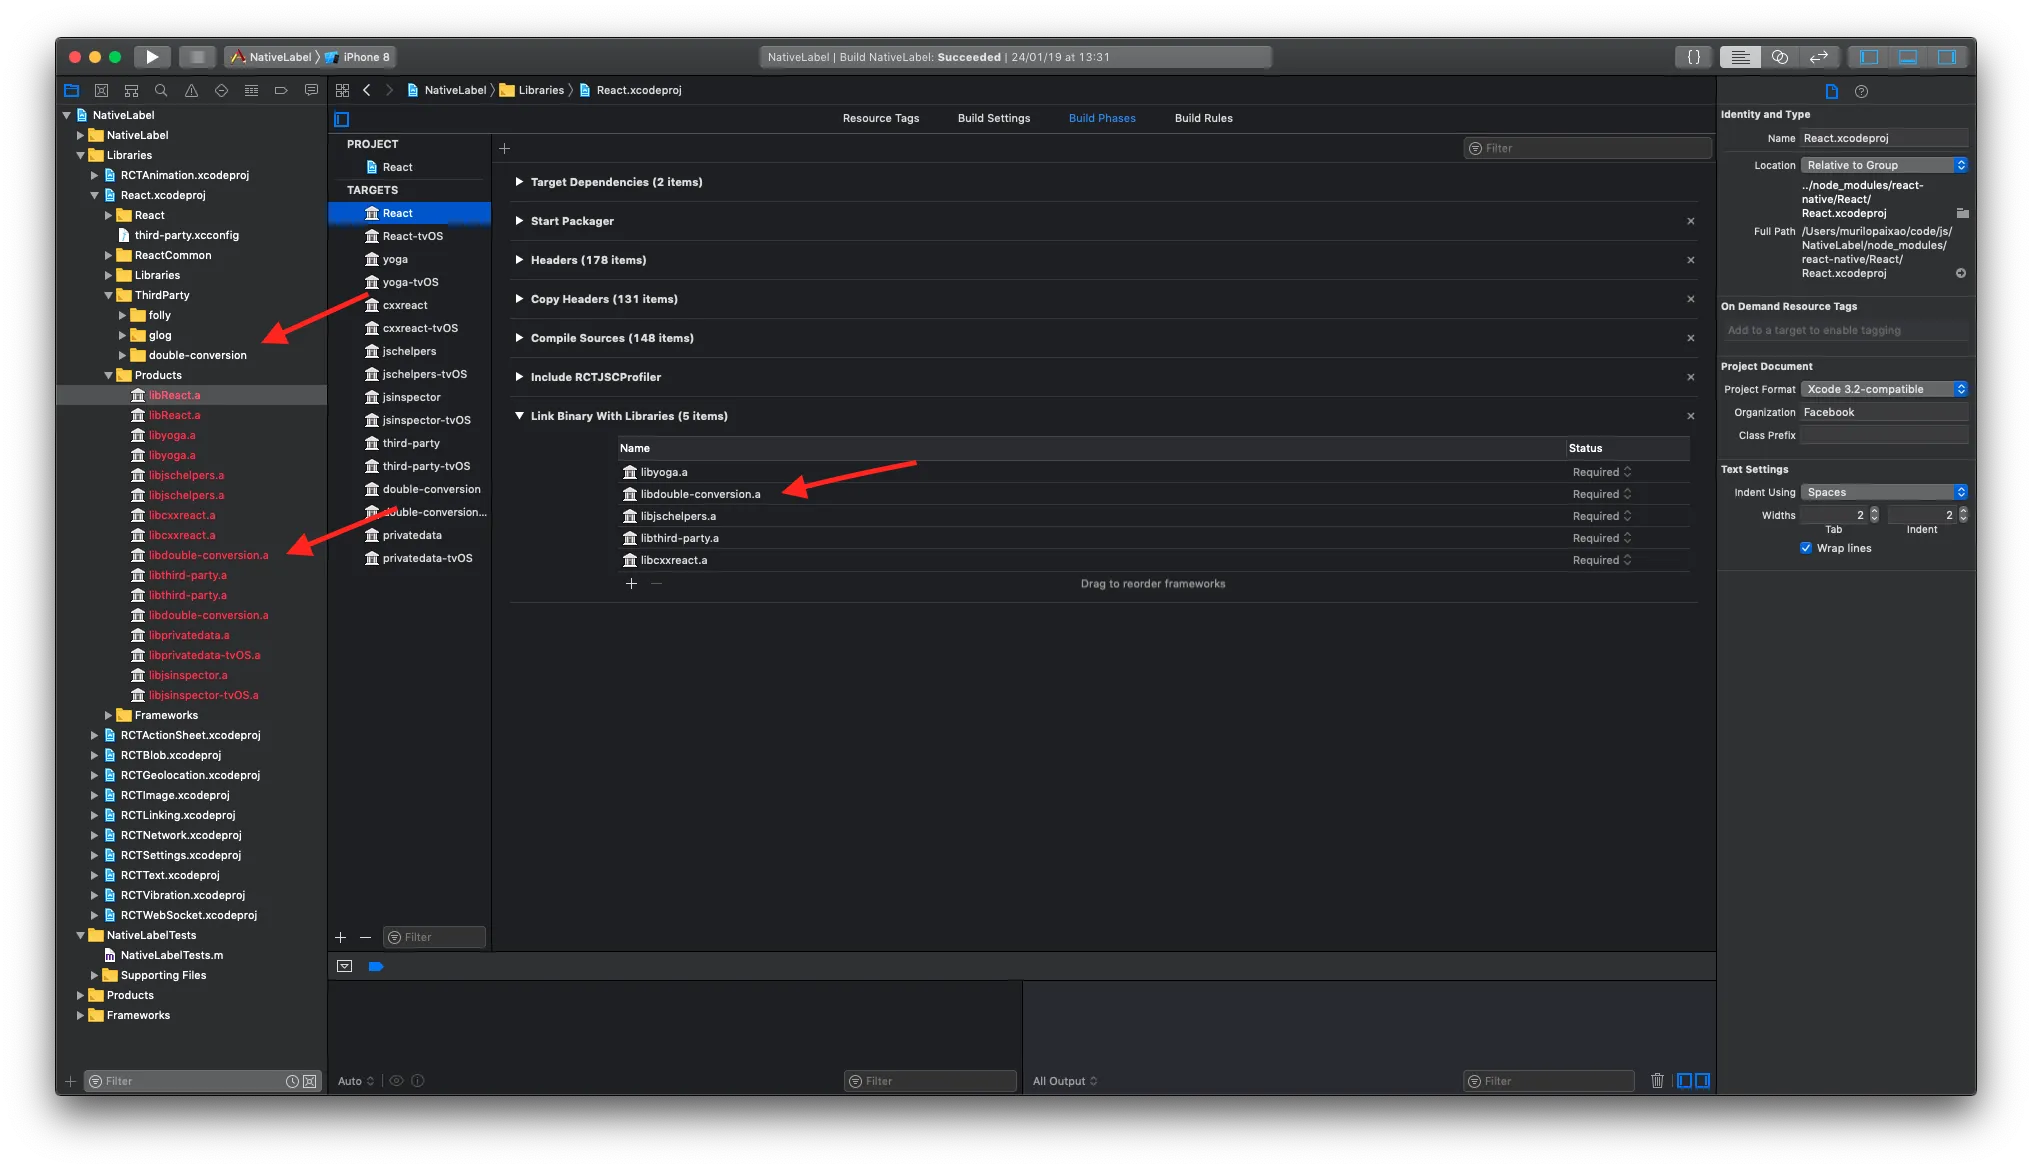This screenshot has height=1169, width=2032.
Task: Add library with plus button below list
Action: [x=631, y=584]
